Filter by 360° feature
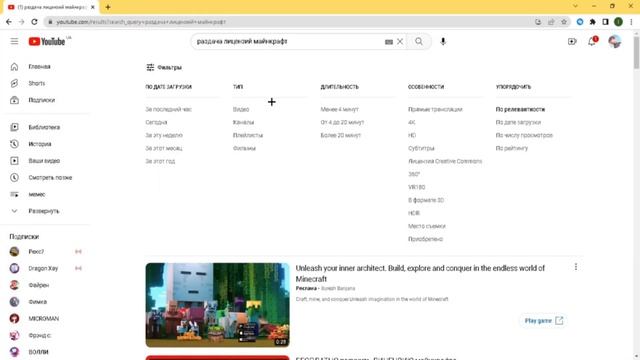The image size is (640, 360). tap(414, 174)
